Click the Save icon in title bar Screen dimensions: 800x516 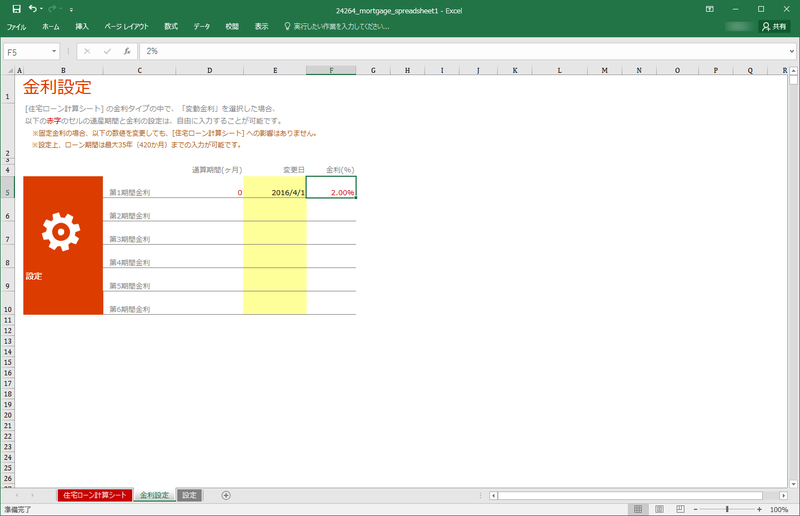(16, 9)
